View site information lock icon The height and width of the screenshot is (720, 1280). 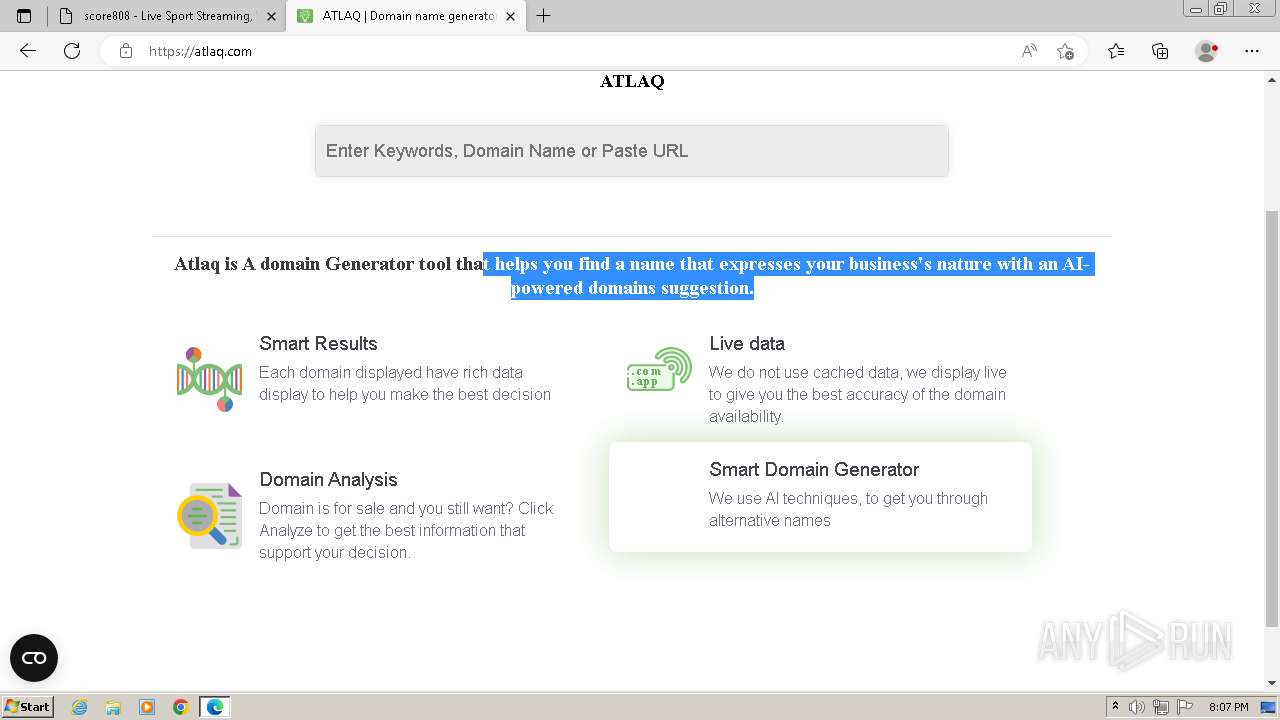pyautogui.click(x=126, y=51)
